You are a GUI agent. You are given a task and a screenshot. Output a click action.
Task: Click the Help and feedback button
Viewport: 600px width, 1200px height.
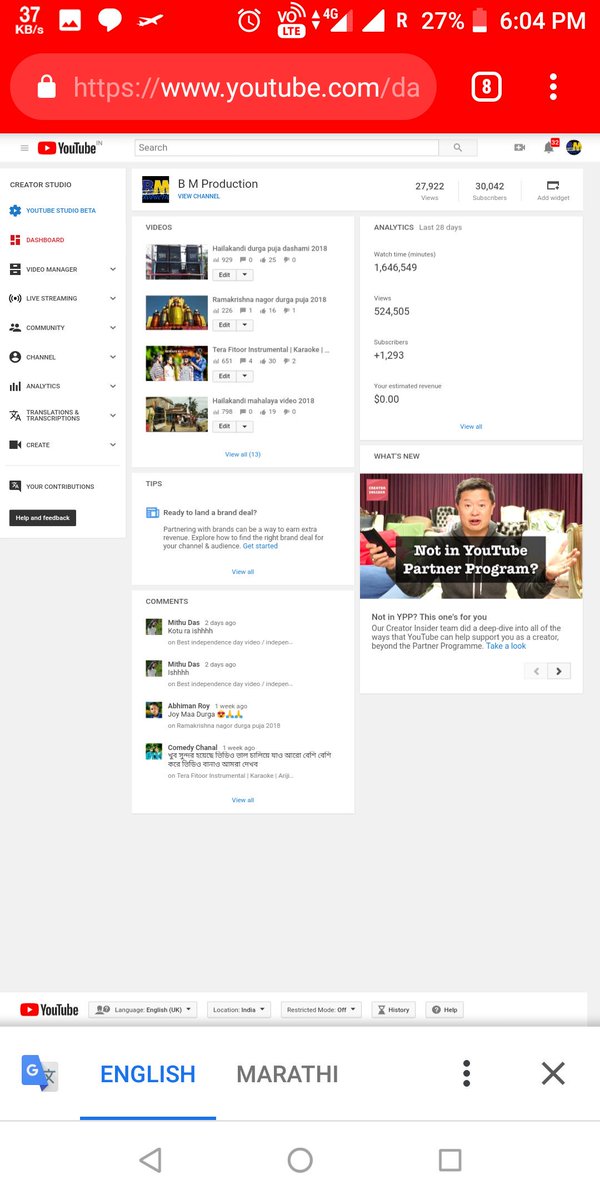point(43,518)
